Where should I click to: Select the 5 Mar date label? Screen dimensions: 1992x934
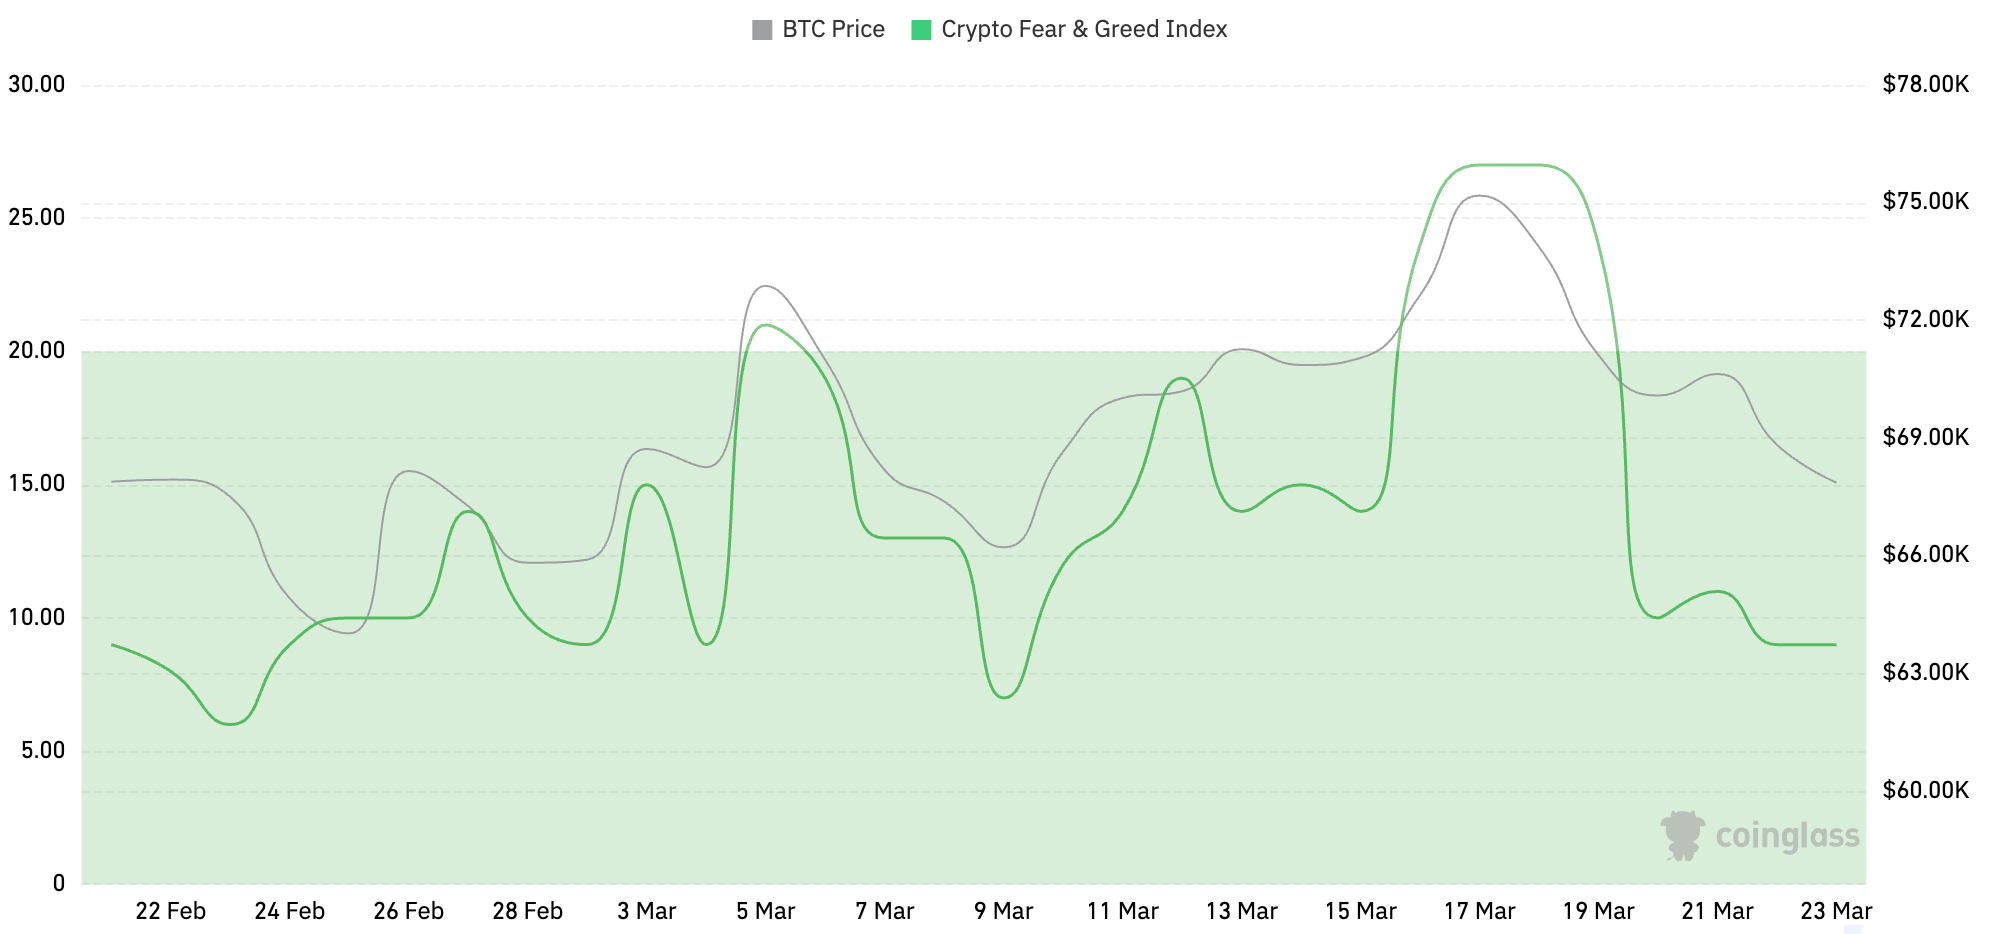(765, 911)
